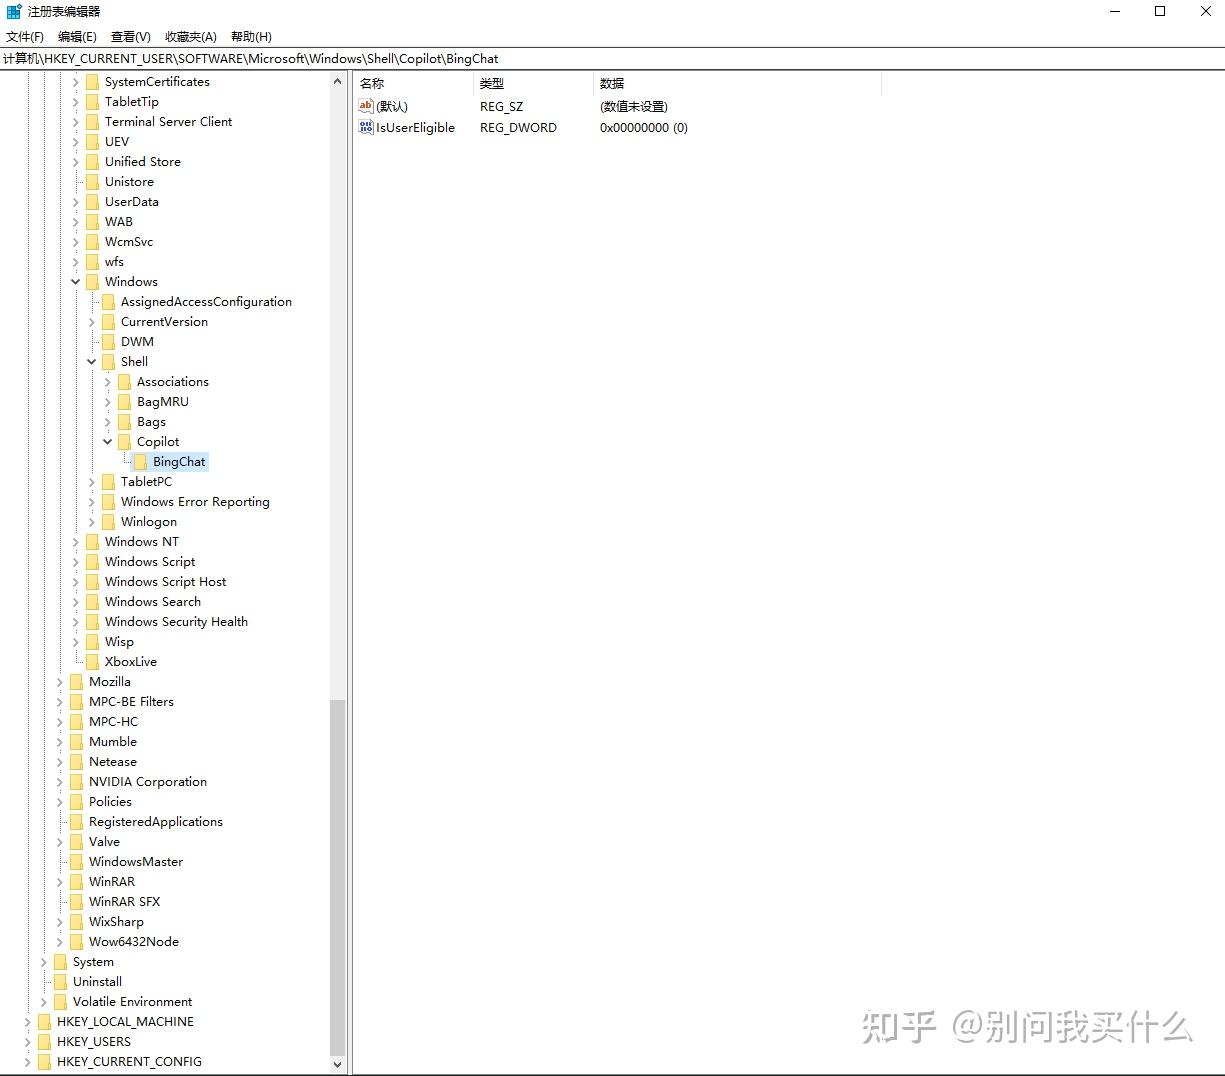Open the 帮助(H) menu
The image size is (1225, 1076).
coord(251,37)
